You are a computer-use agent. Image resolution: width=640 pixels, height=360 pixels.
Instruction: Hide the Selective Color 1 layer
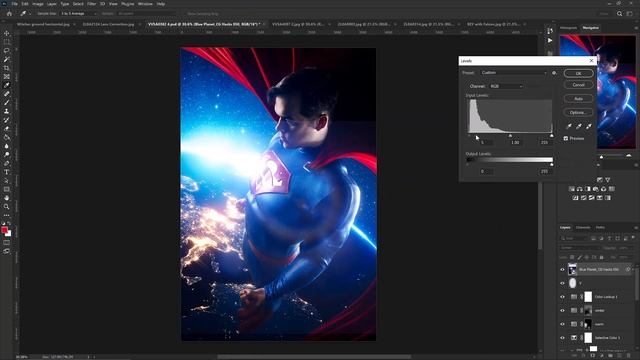click(562, 338)
